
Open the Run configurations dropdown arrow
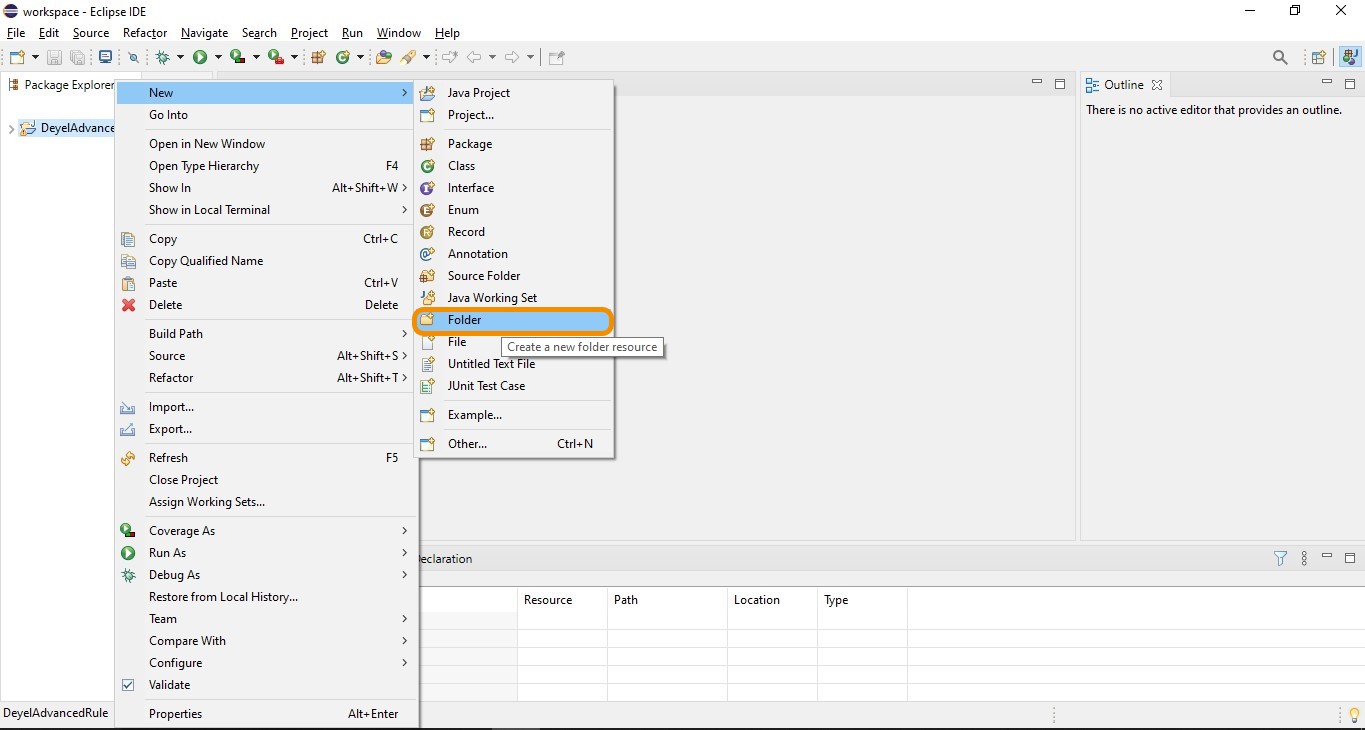pos(218,57)
